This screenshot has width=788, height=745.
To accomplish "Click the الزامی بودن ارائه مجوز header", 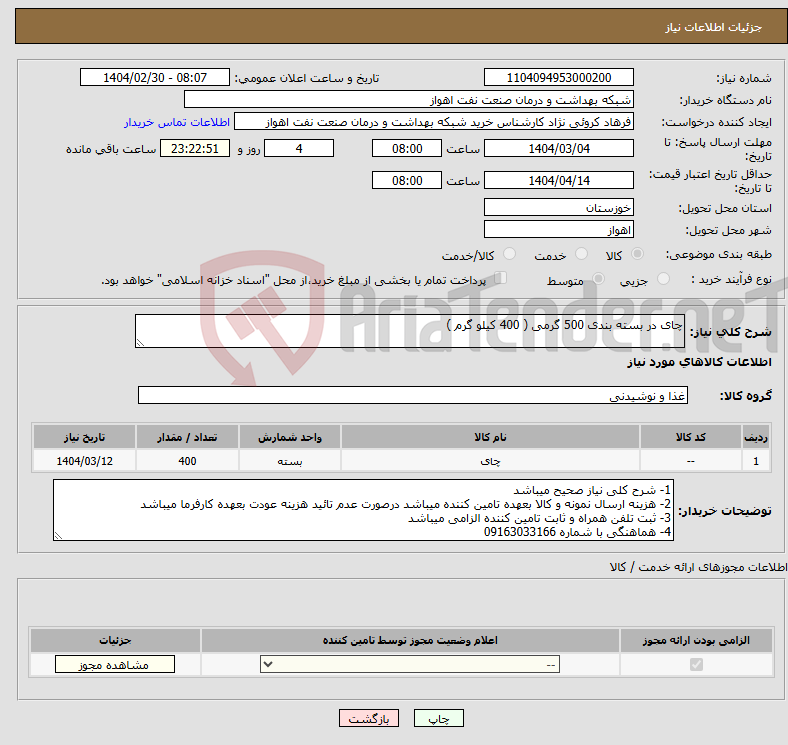I will pyautogui.click(x=696, y=640).
